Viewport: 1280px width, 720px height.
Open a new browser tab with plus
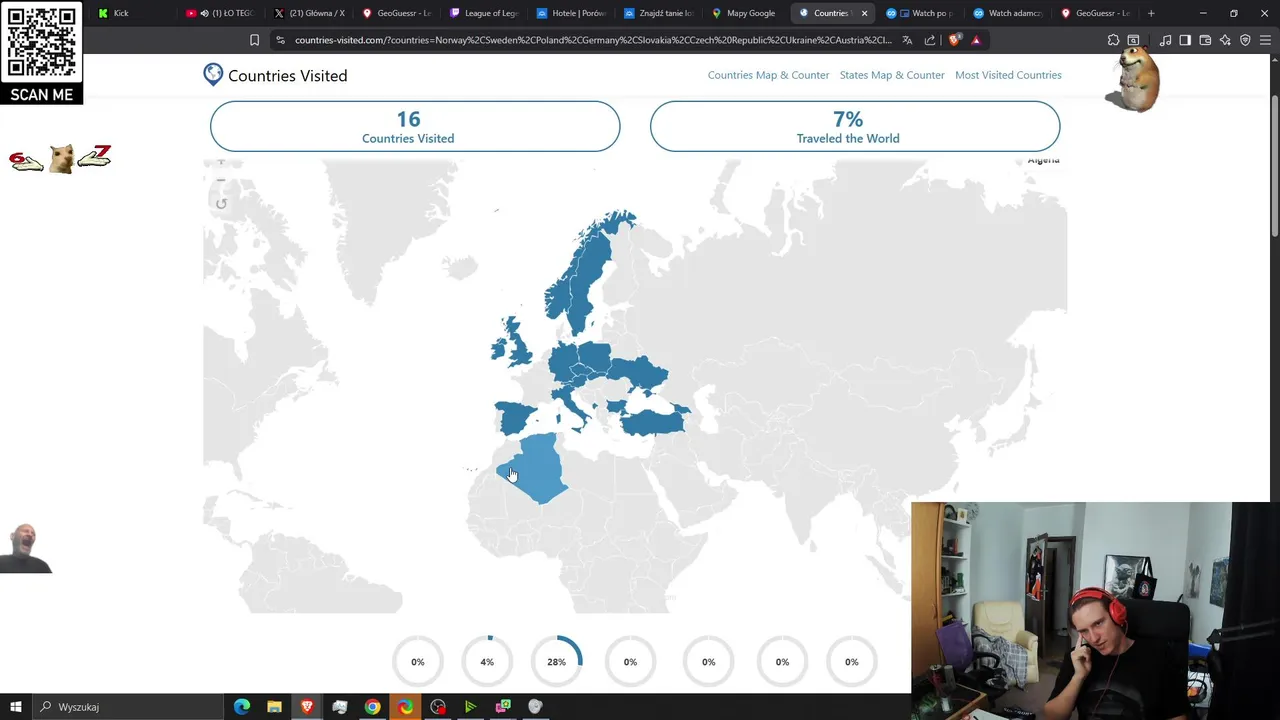click(x=1151, y=13)
